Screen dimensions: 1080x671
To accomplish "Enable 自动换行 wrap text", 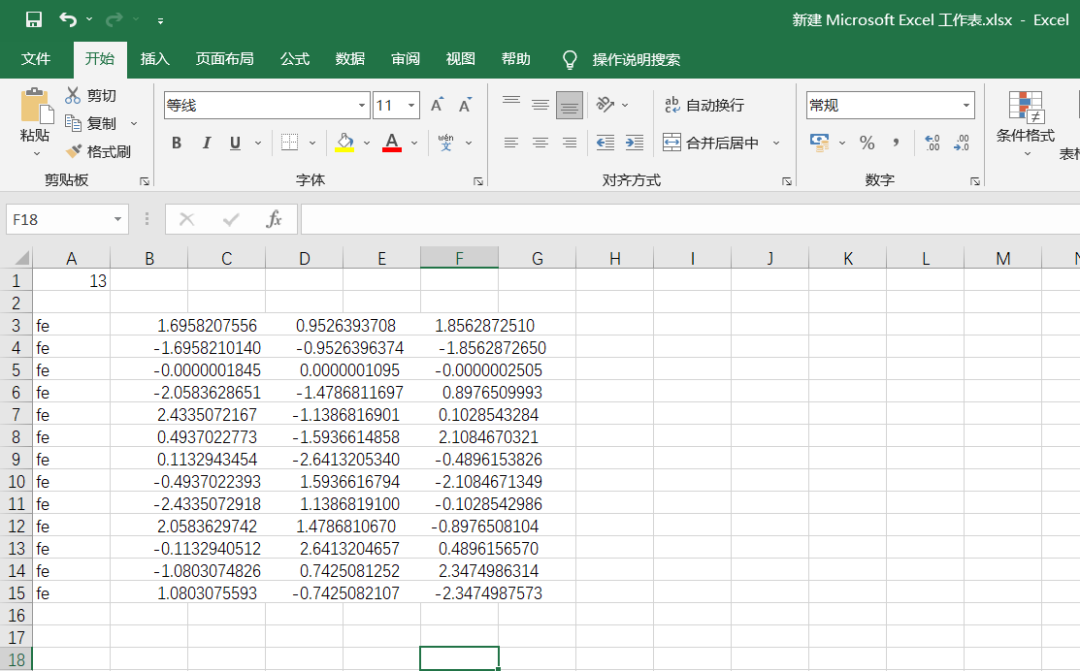I will 704,105.
